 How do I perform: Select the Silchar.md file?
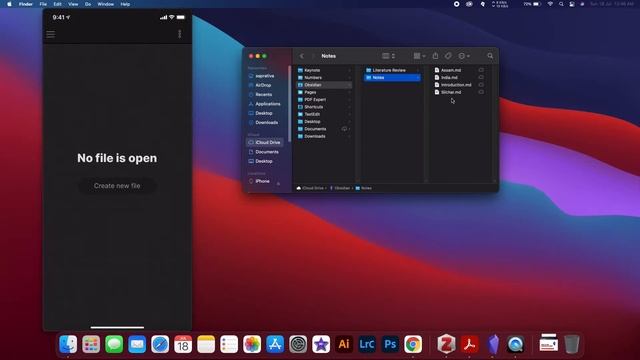coord(451,92)
